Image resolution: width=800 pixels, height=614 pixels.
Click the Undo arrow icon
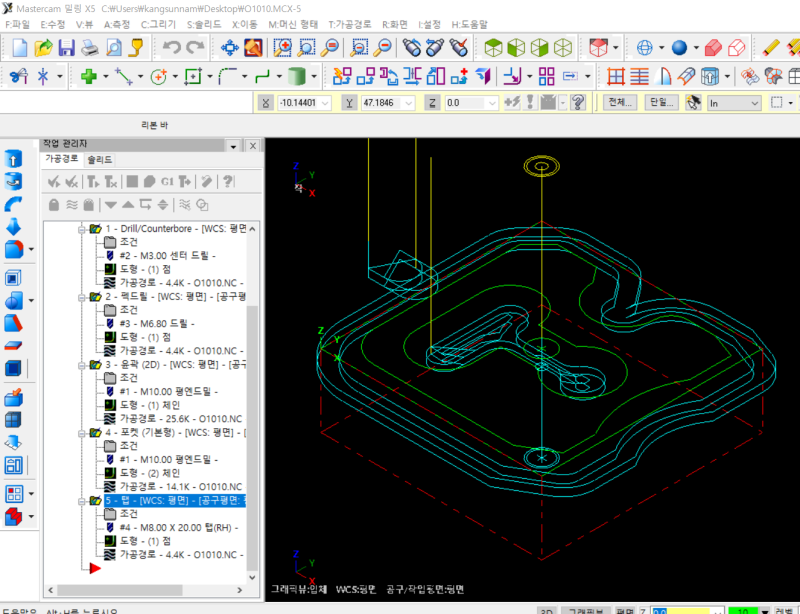click(x=172, y=47)
